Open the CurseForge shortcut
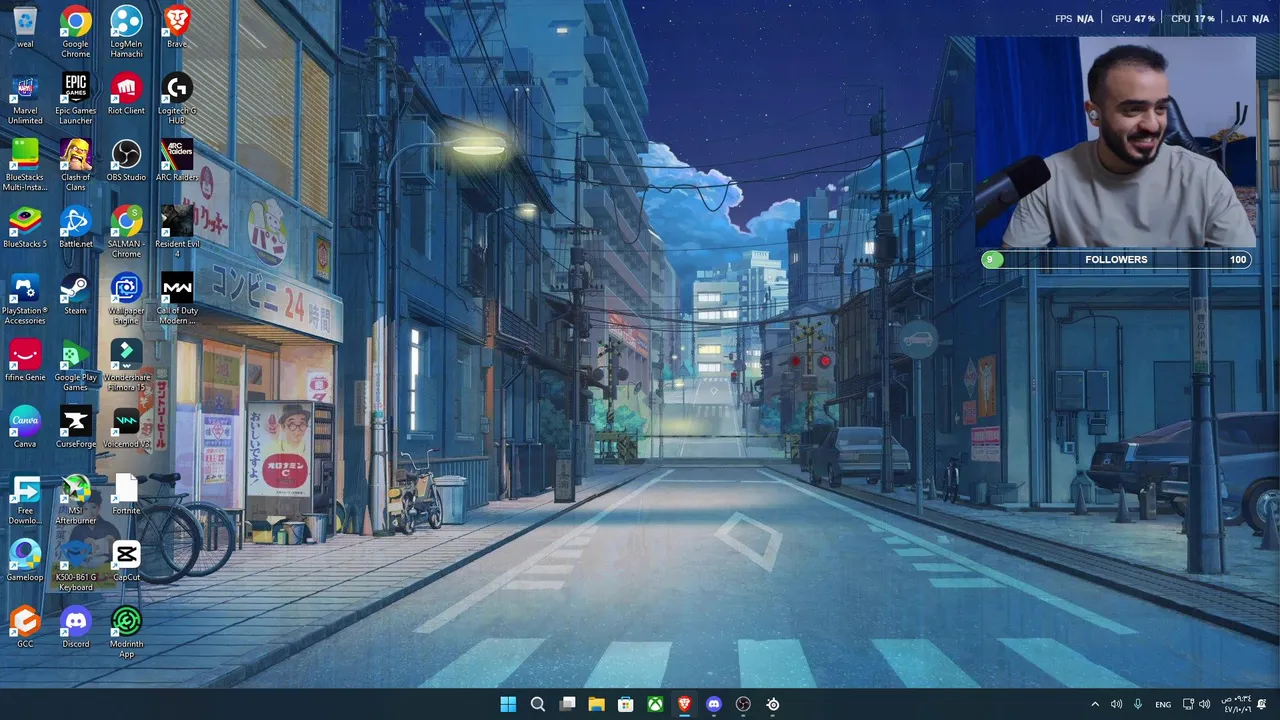The image size is (1280, 720). [x=76, y=427]
